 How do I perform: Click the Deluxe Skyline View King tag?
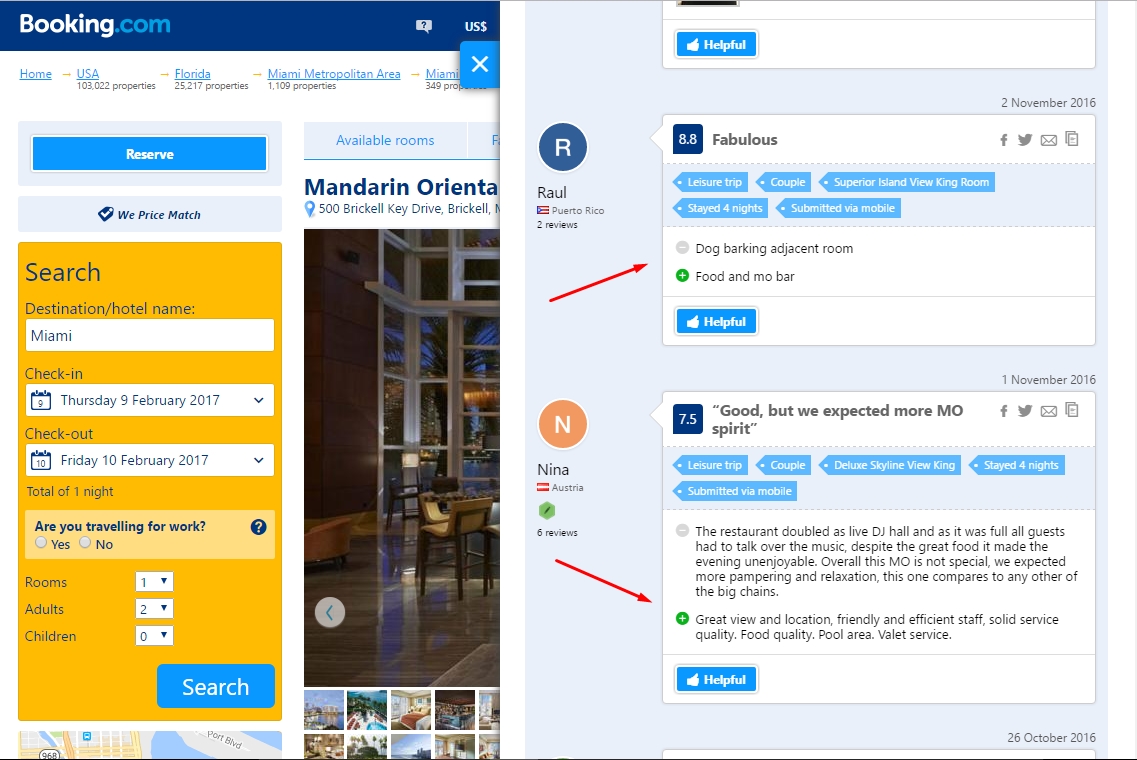890,465
